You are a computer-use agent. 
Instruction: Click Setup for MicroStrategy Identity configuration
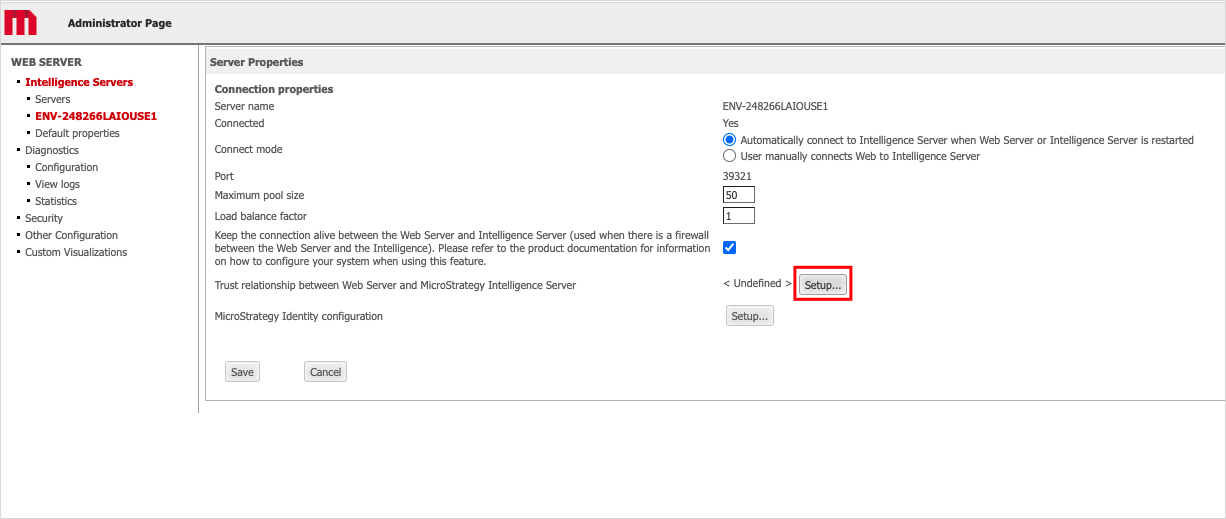coord(749,316)
